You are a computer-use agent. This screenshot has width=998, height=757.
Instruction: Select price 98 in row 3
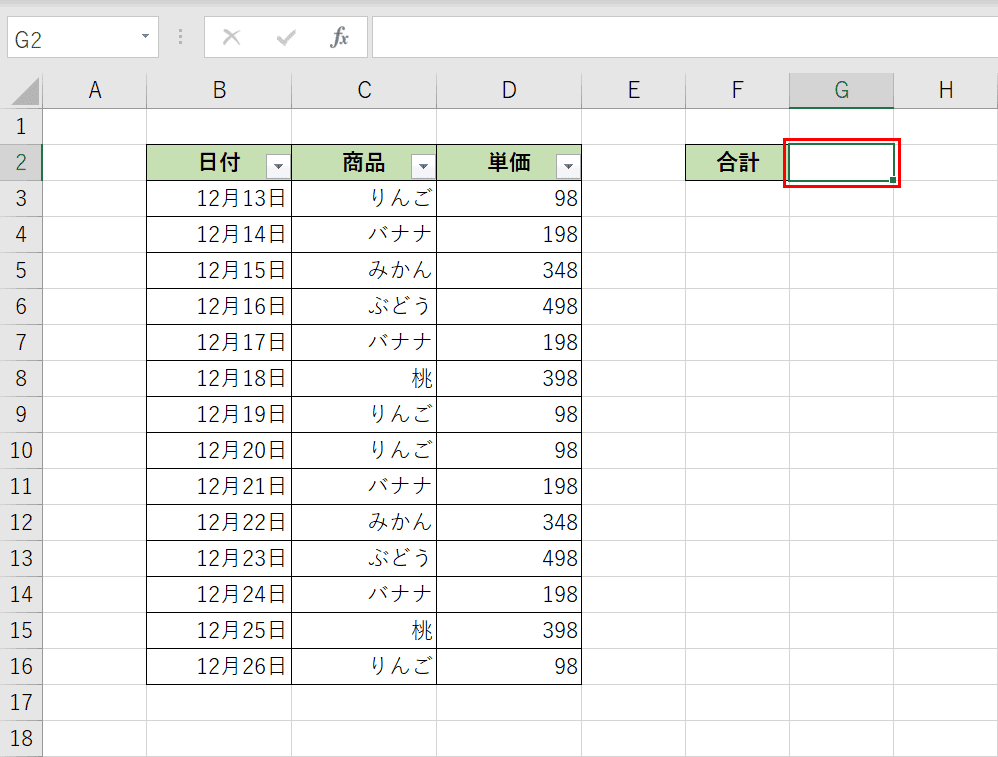(509, 199)
